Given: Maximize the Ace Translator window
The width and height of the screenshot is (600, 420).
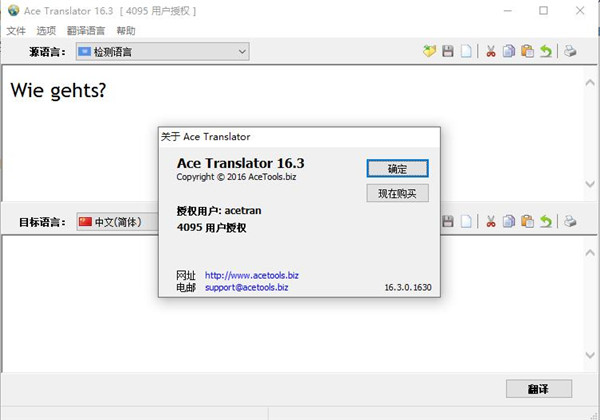Looking at the screenshot, I should (x=543, y=11).
